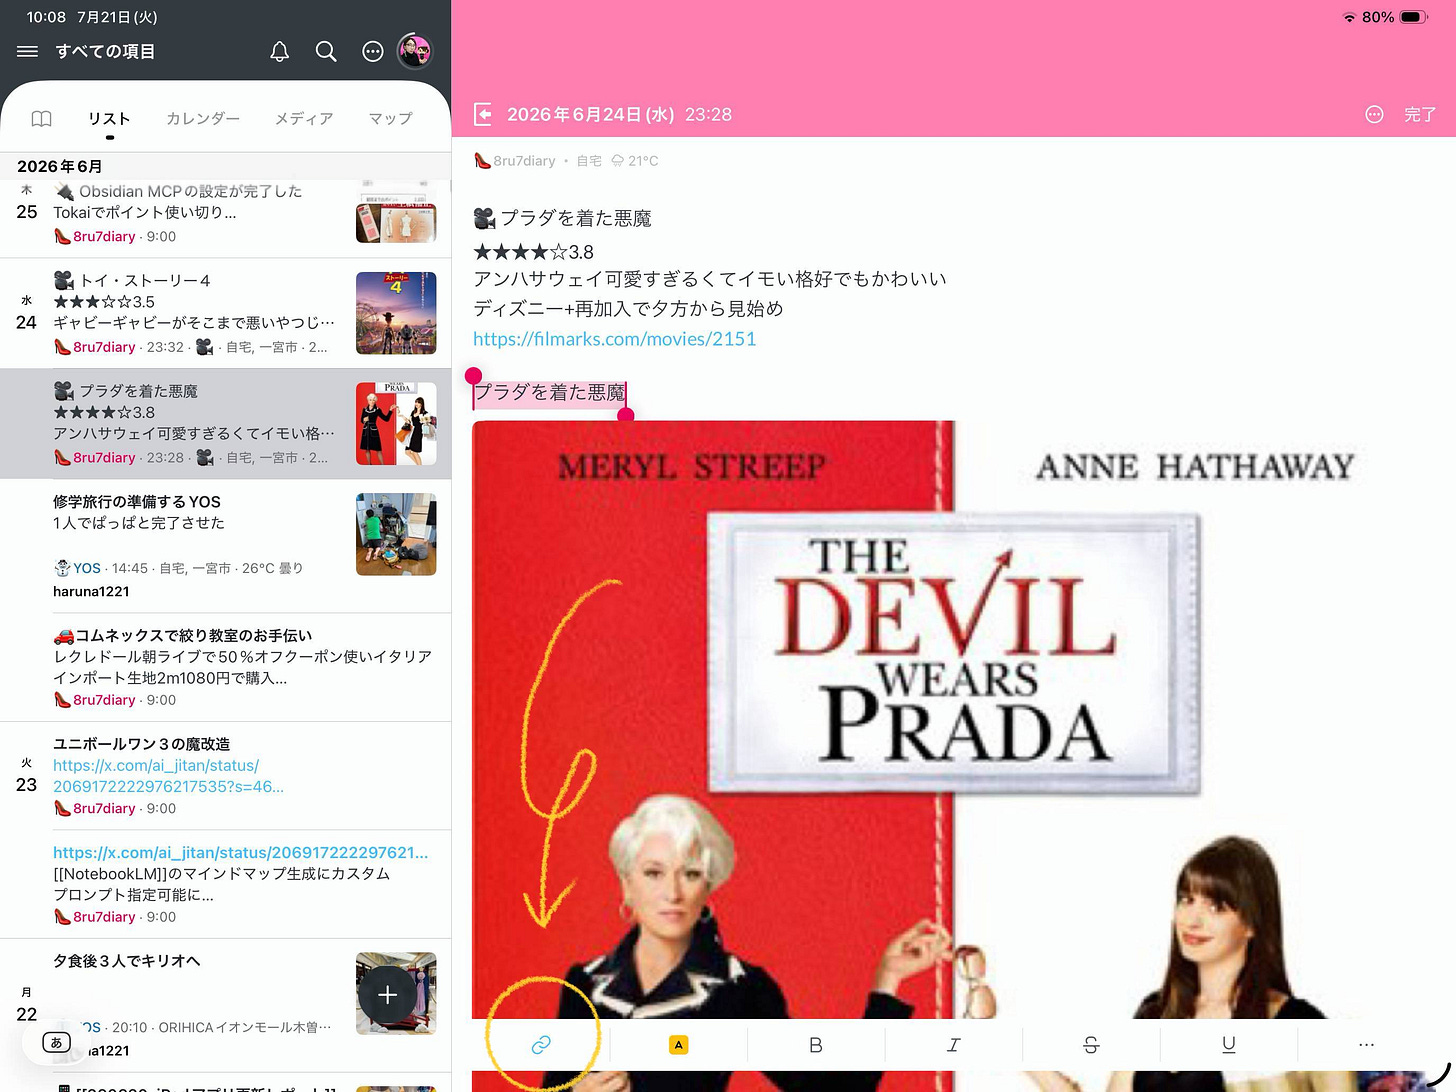The image size is (1456, 1092).
Task: Open the 夕食後3人でキリオへ entry
Action: [226, 1005]
